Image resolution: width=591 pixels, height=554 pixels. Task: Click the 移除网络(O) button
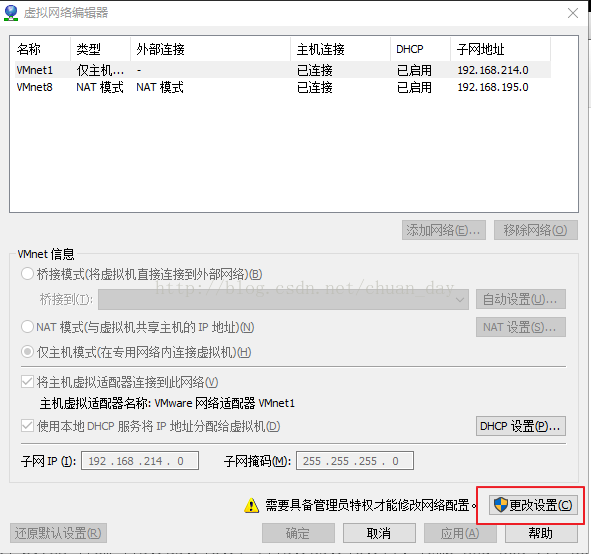536,230
